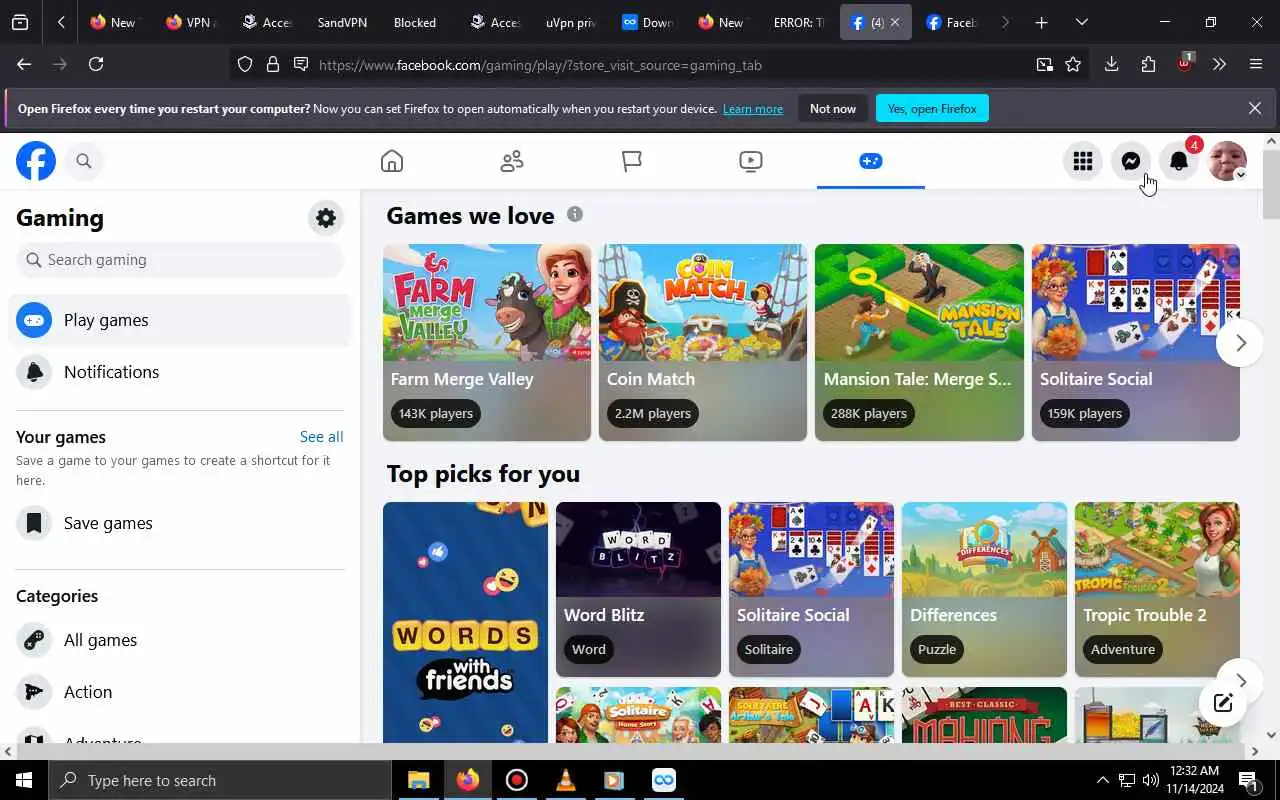Open Mansion Tale: Merge game card
The image size is (1280, 800).
tap(919, 342)
